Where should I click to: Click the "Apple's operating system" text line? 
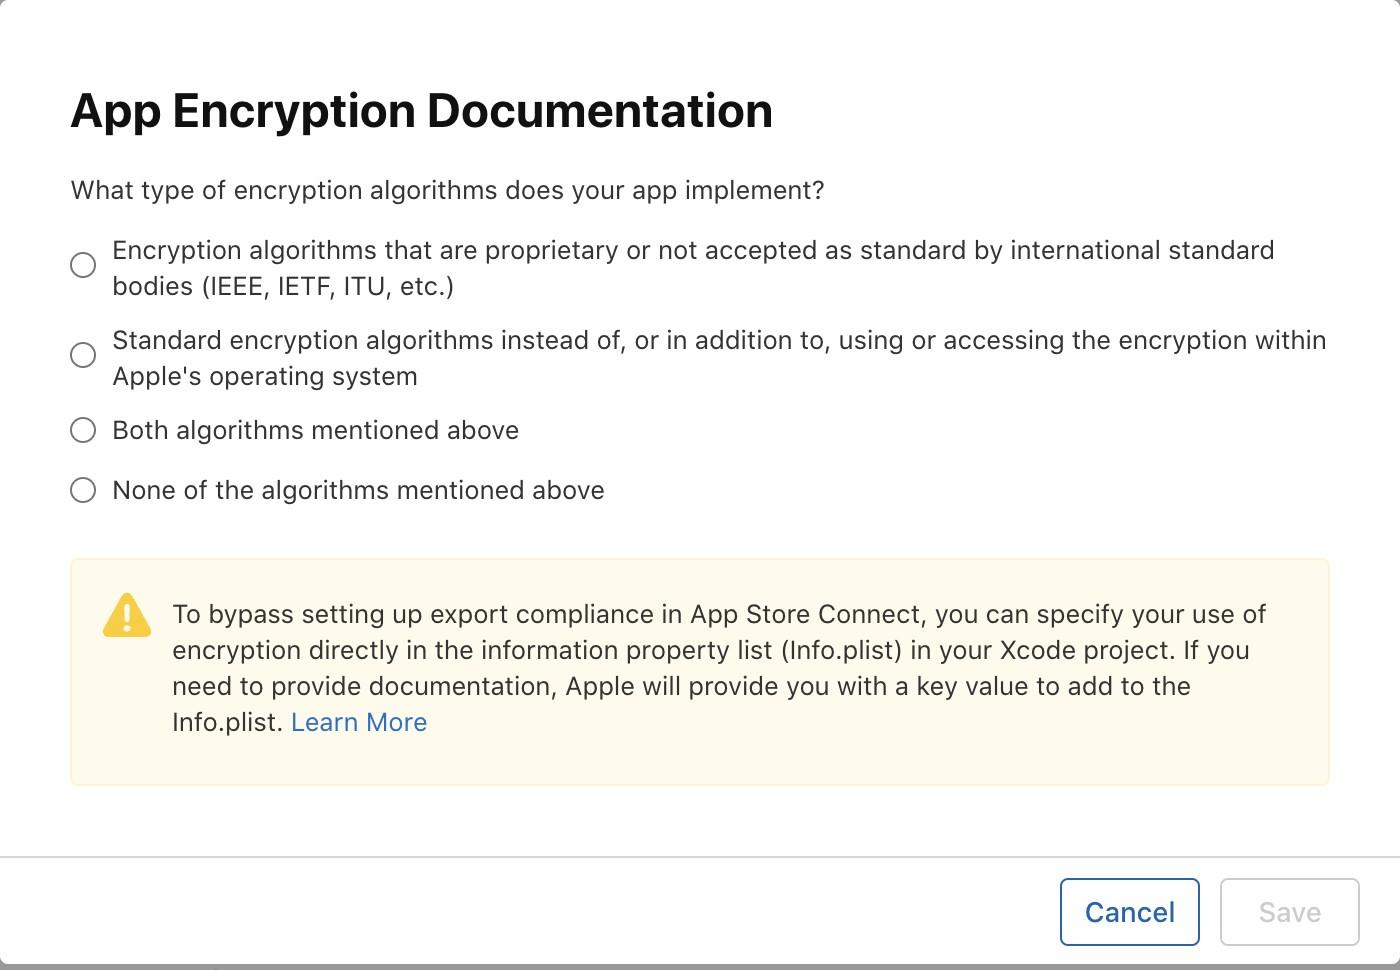tap(265, 376)
